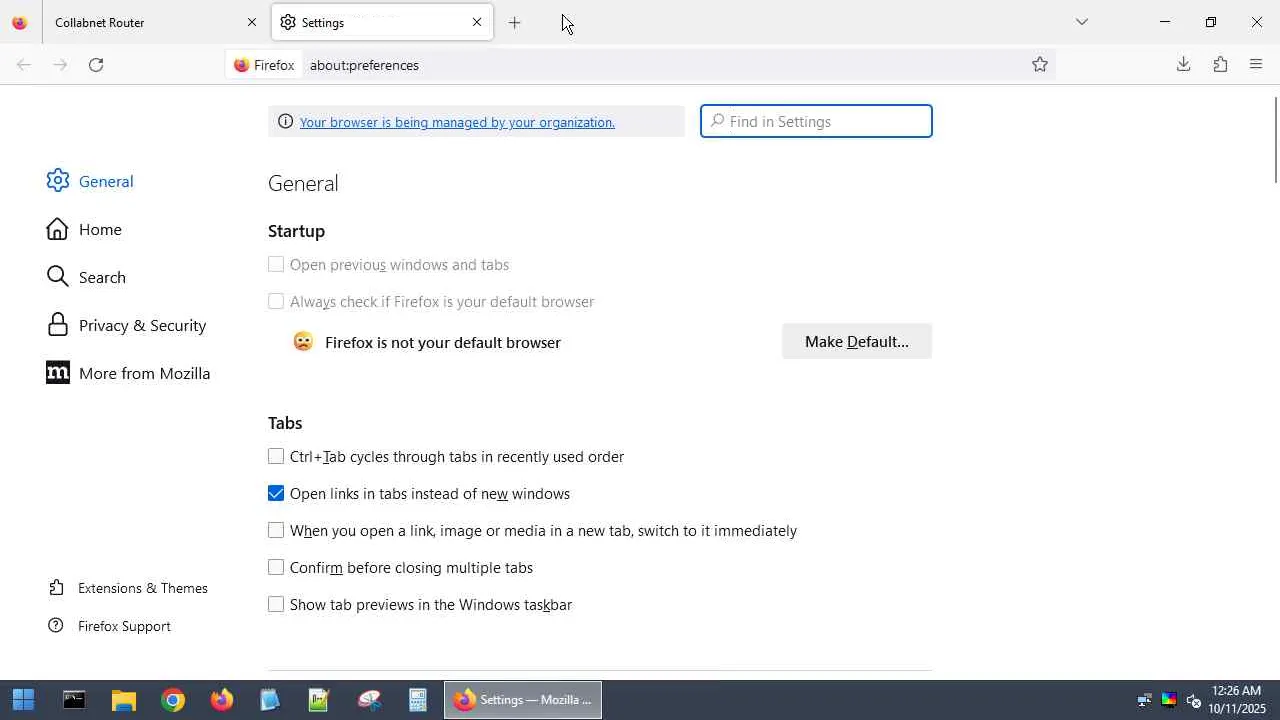The width and height of the screenshot is (1280, 720).
Task: Click the network icon in system tray
Action: click(1145, 700)
